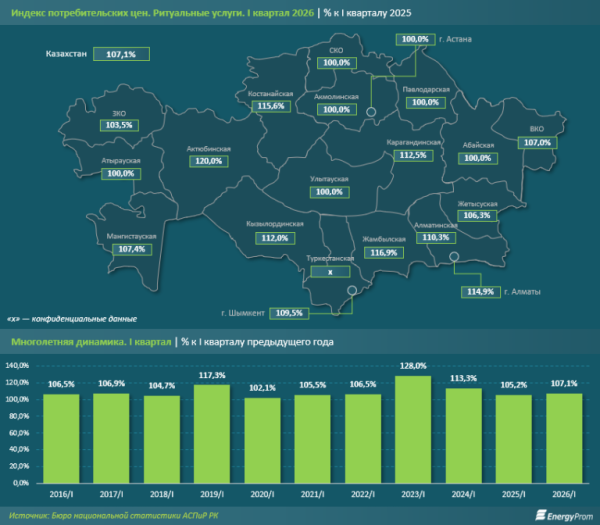Click the Almaty city circle marker

click(454, 256)
